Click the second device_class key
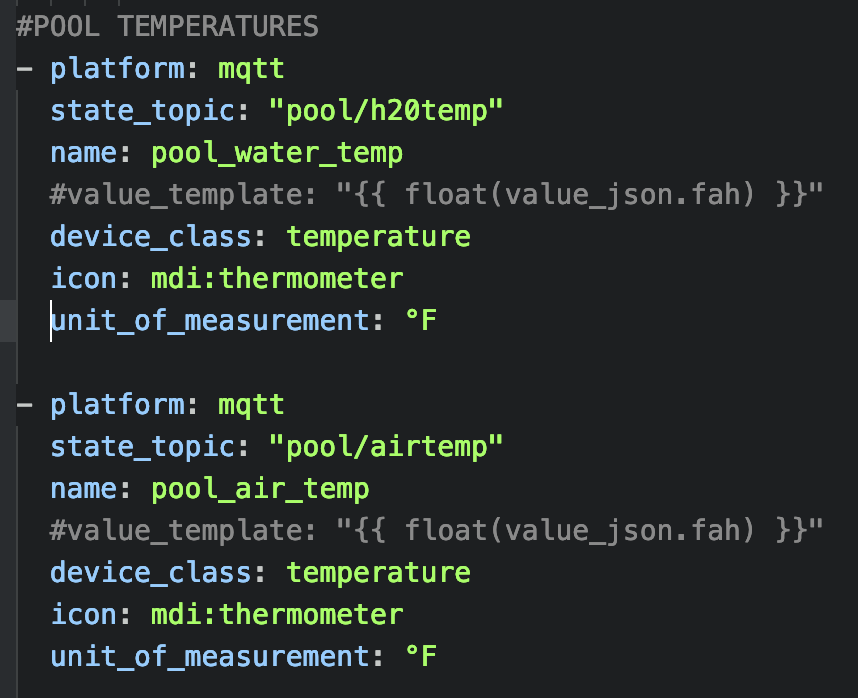The width and height of the screenshot is (858, 698). click(150, 573)
